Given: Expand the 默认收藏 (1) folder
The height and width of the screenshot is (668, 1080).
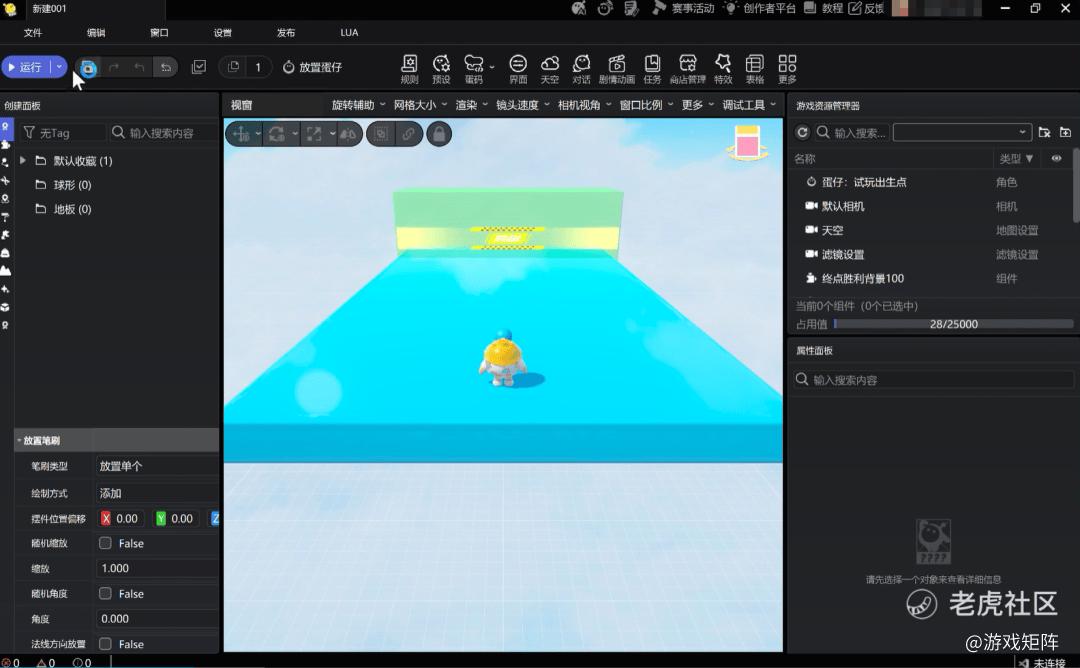Looking at the screenshot, I should pyautogui.click(x=23, y=160).
